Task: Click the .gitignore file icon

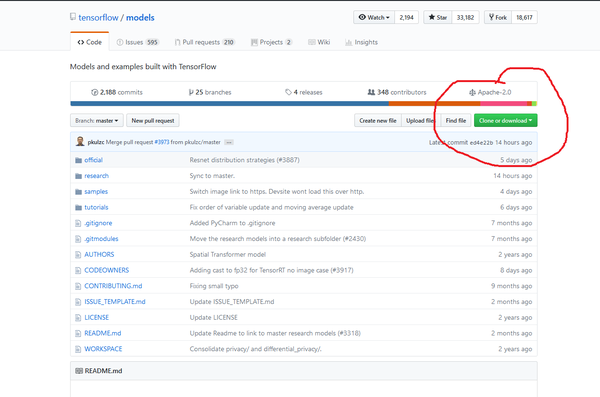Action: click(78, 223)
